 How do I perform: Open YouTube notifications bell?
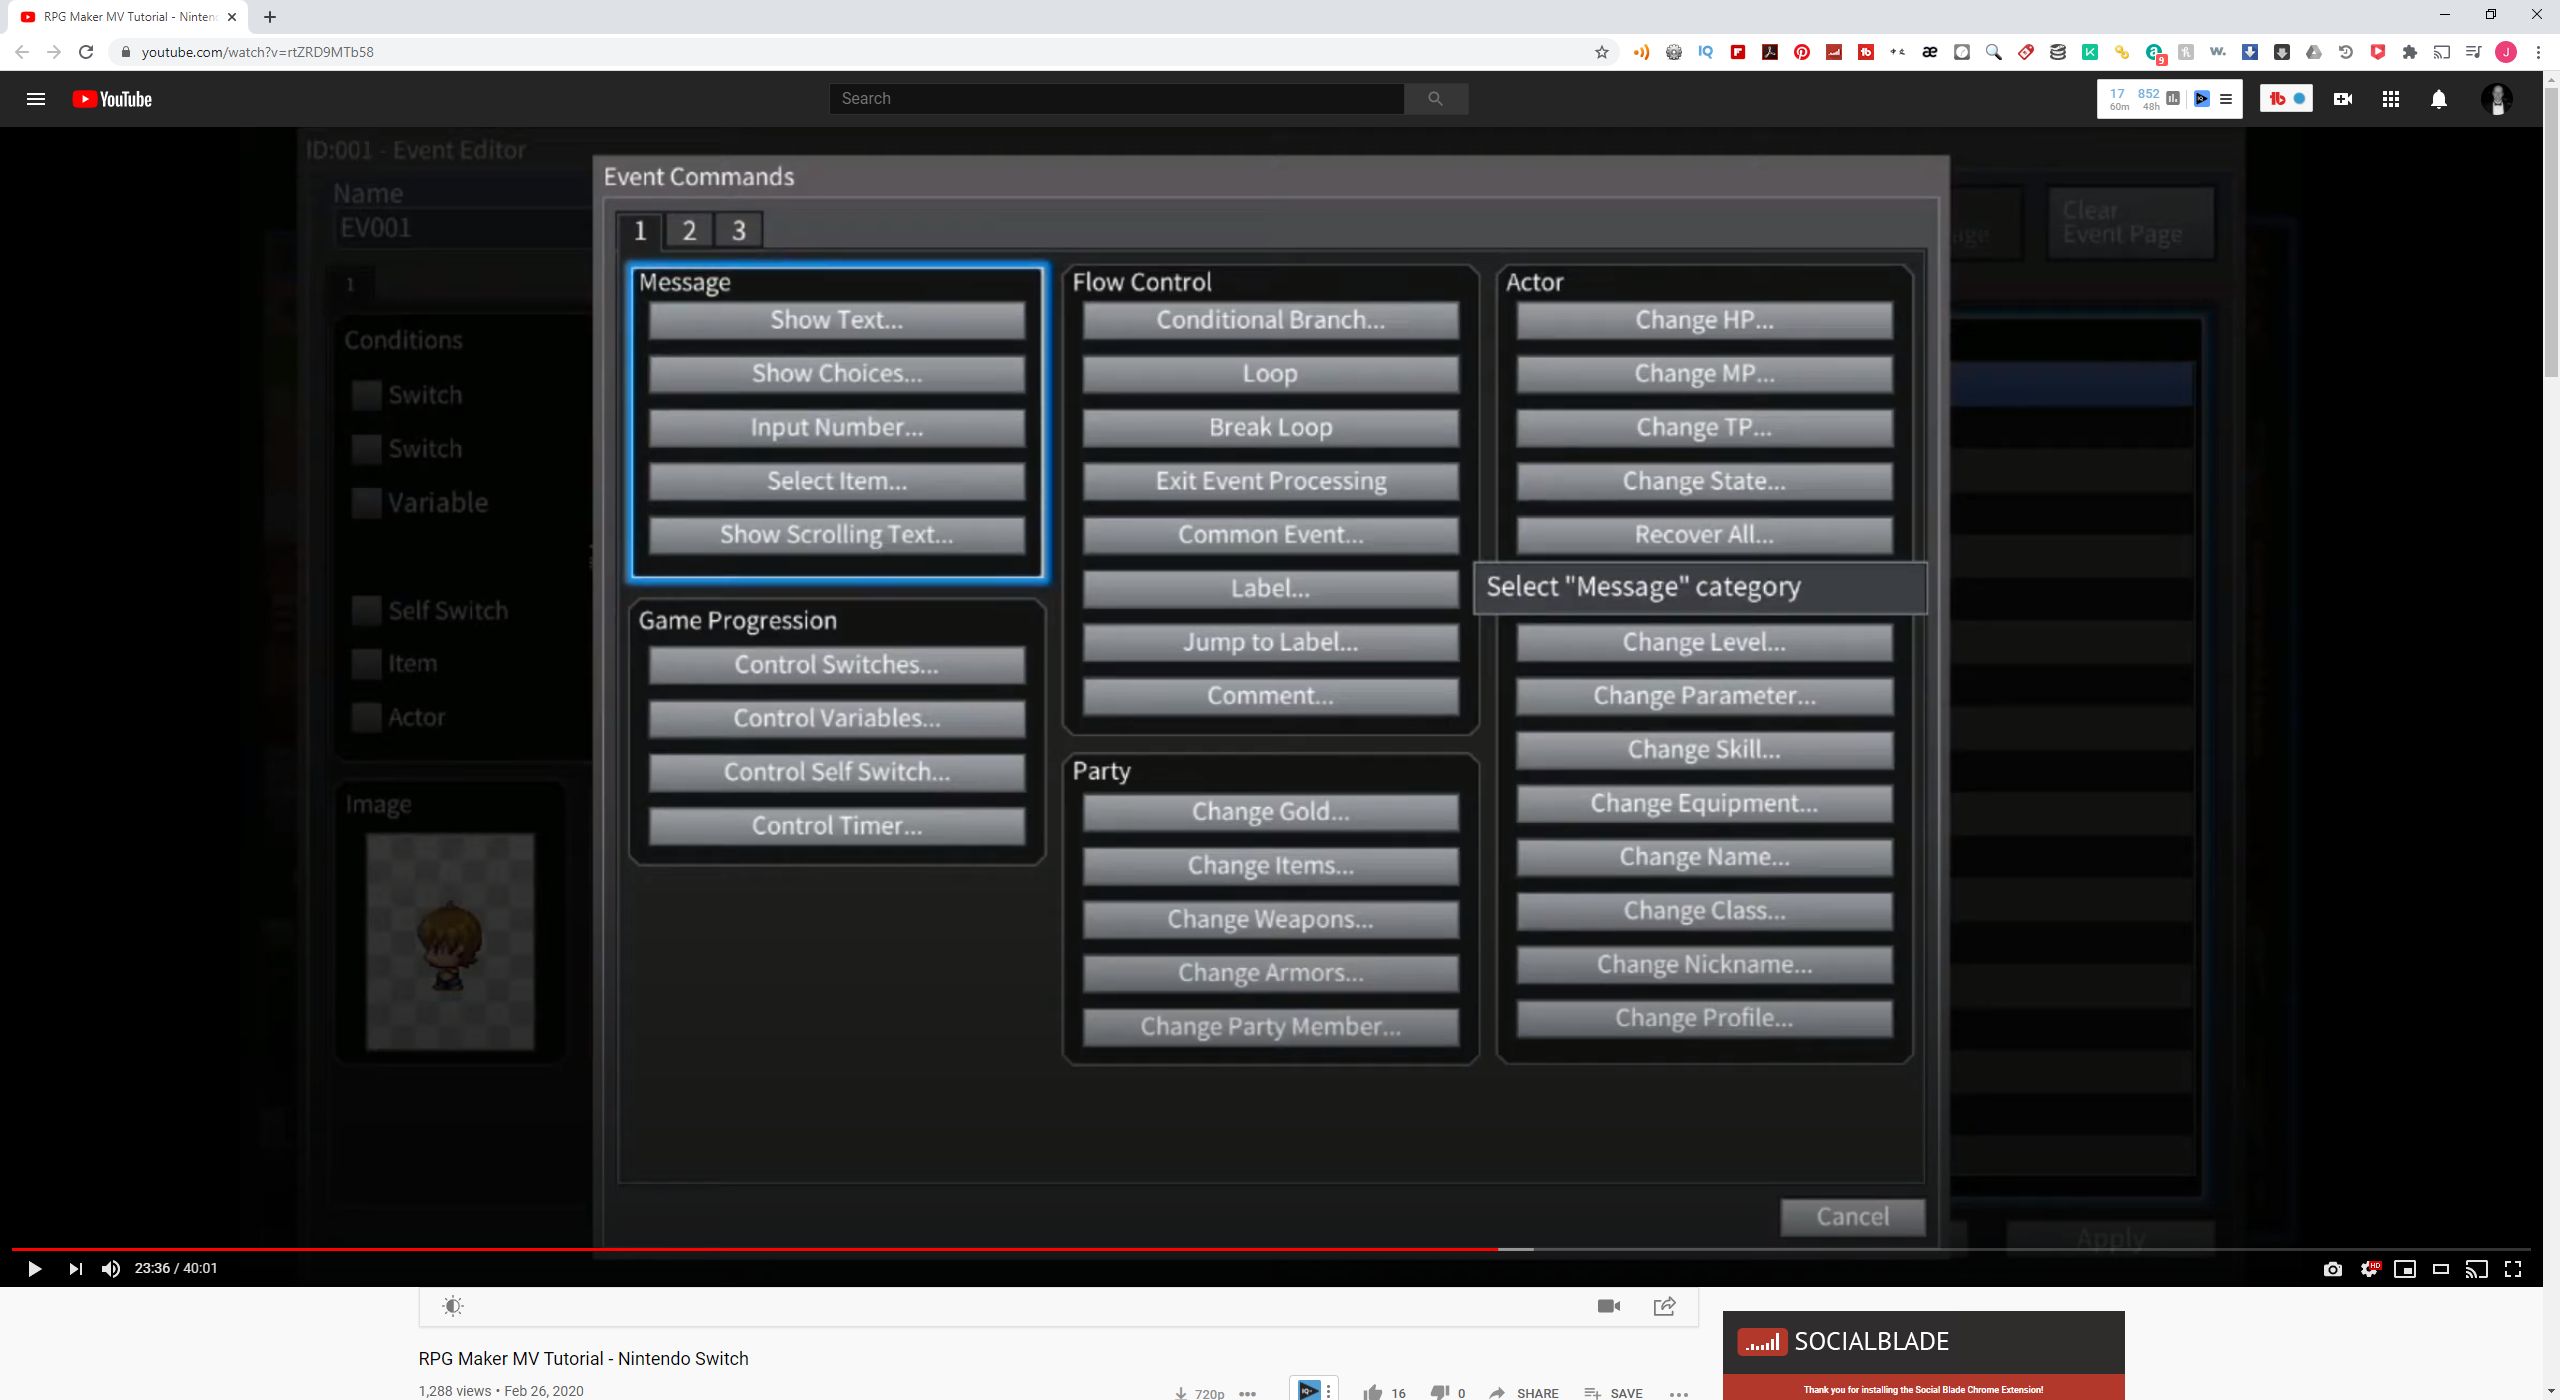click(2439, 99)
